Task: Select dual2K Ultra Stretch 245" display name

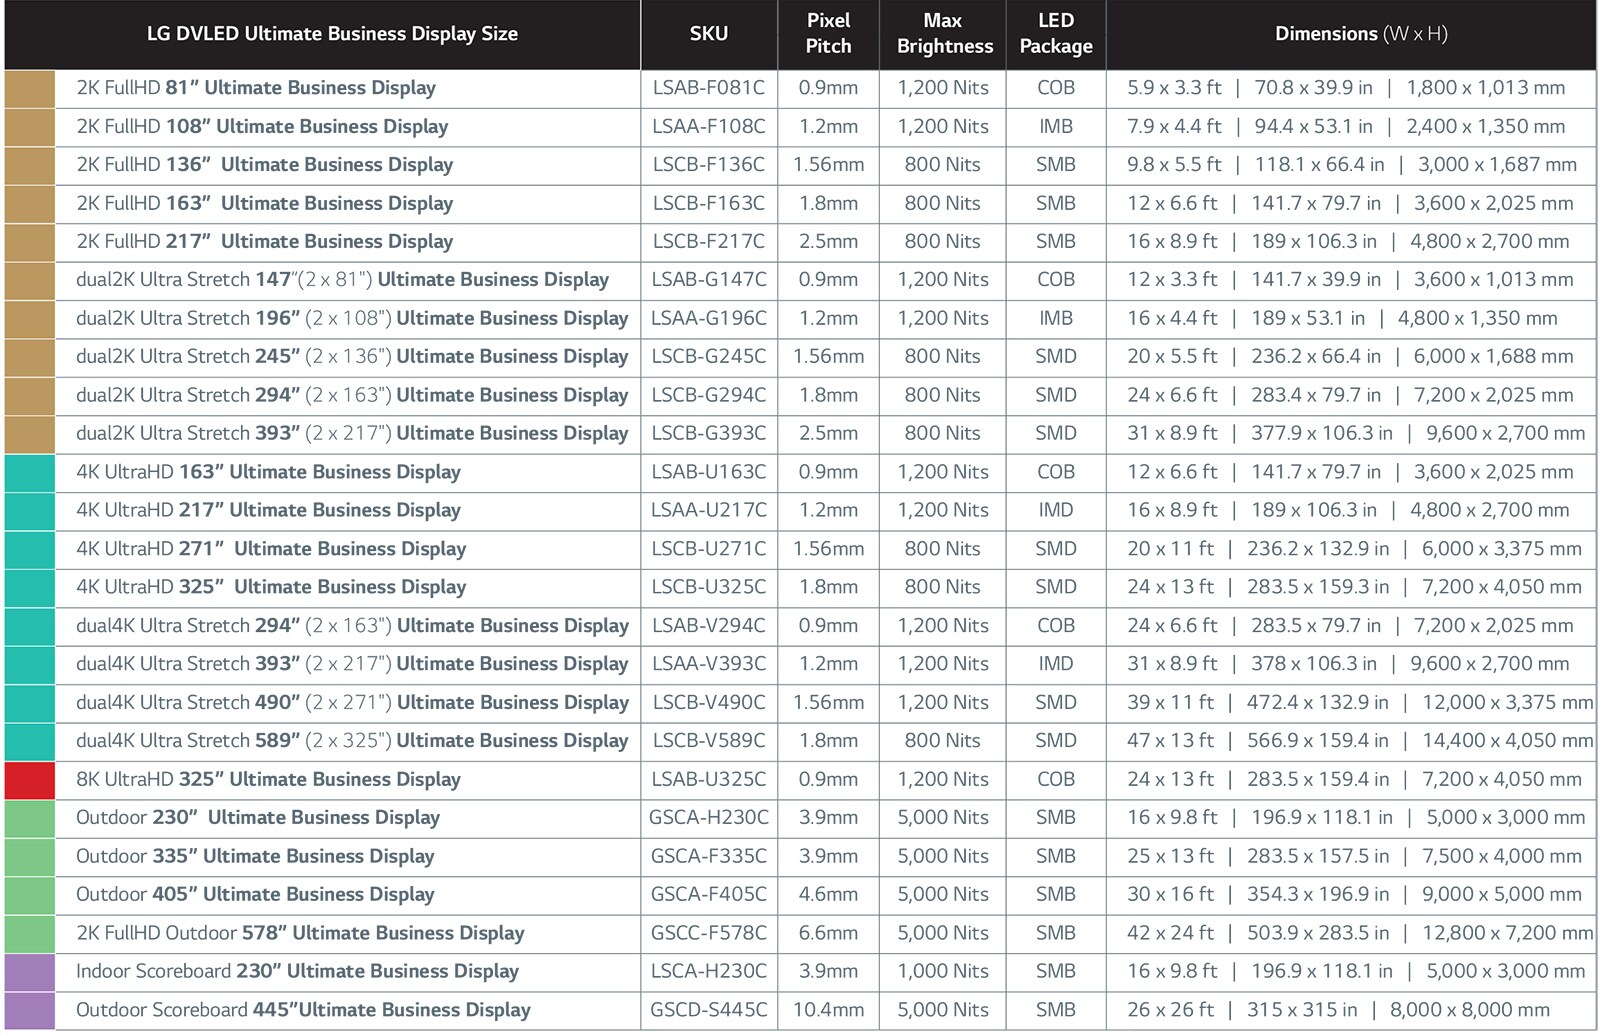Action: pos(352,357)
